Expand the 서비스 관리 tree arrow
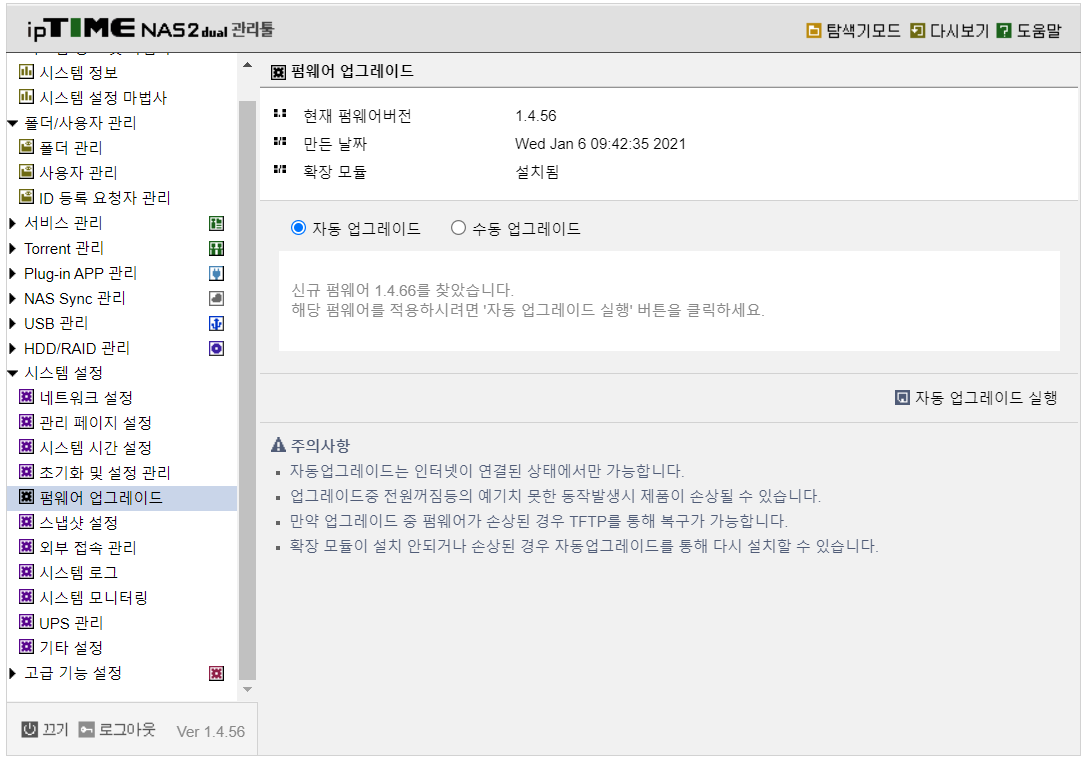The height and width of the screenshot is (766, 1089). point(13,223)
